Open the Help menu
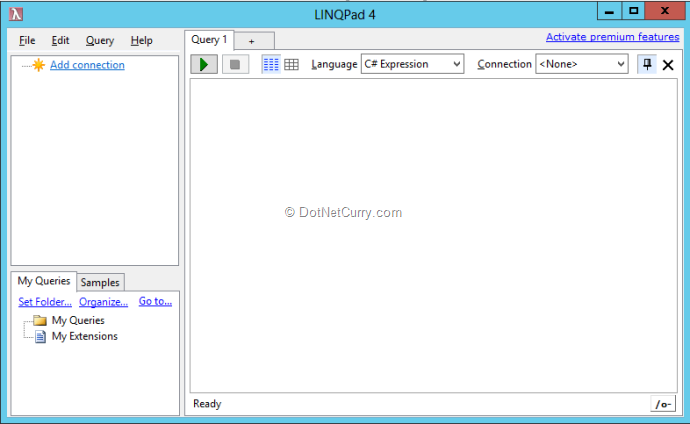The image size is (690, 424). (141, 40)
